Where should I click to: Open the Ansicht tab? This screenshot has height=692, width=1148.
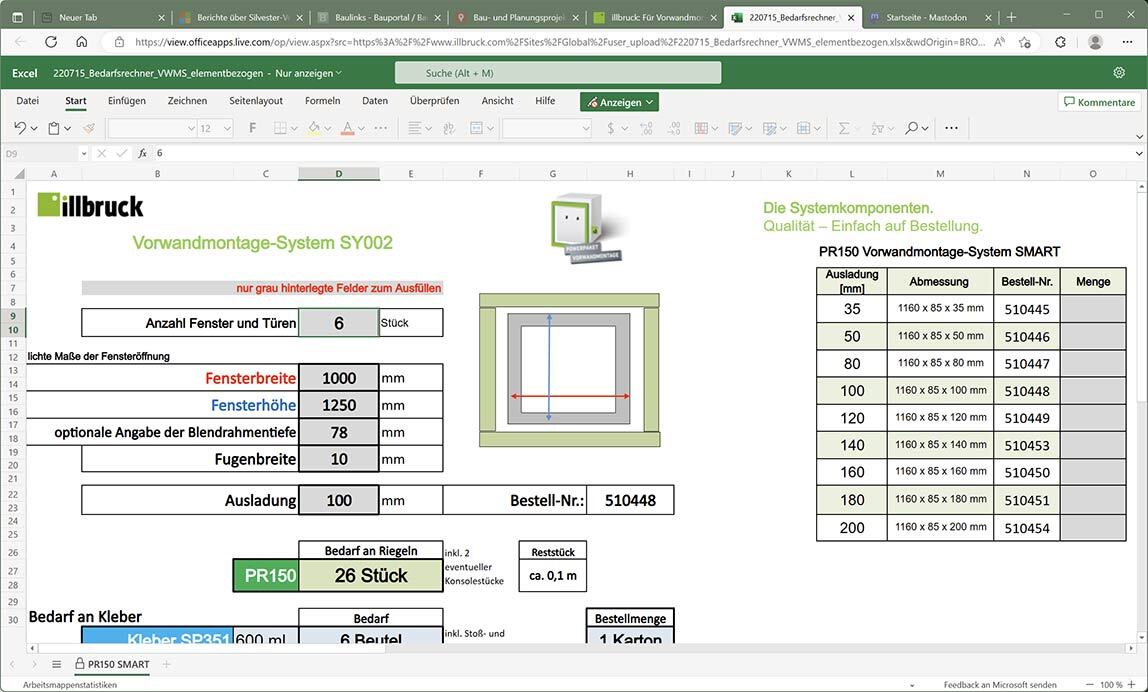pyautogui.click(x=497, y=101)
